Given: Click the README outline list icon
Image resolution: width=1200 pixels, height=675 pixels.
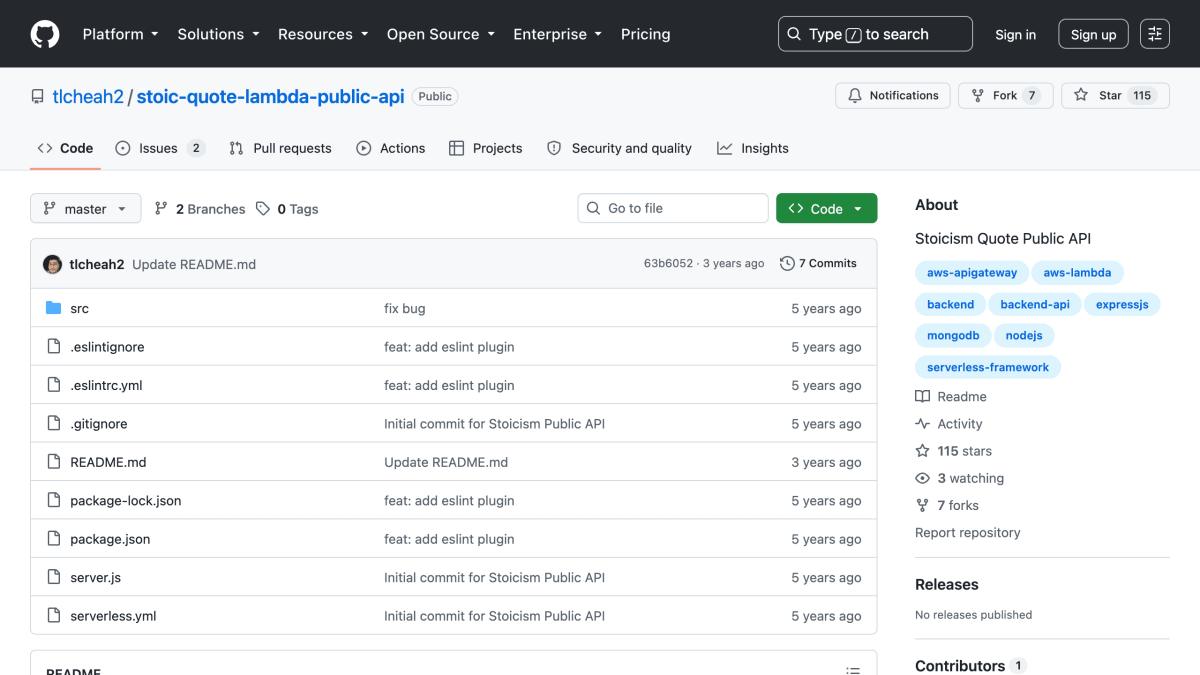Looking at the screenshot, I should [x=853, y=671].
